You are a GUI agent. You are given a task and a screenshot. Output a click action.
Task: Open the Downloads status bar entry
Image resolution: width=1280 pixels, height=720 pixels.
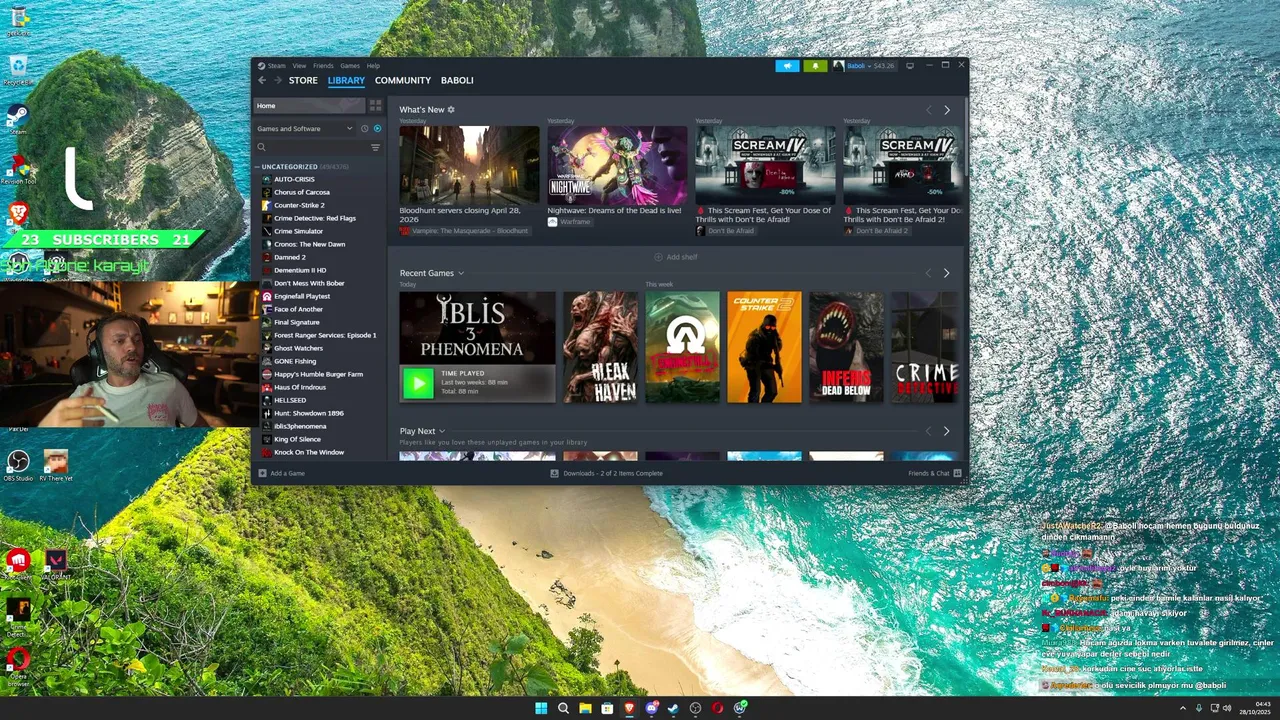tap(606, 473)
